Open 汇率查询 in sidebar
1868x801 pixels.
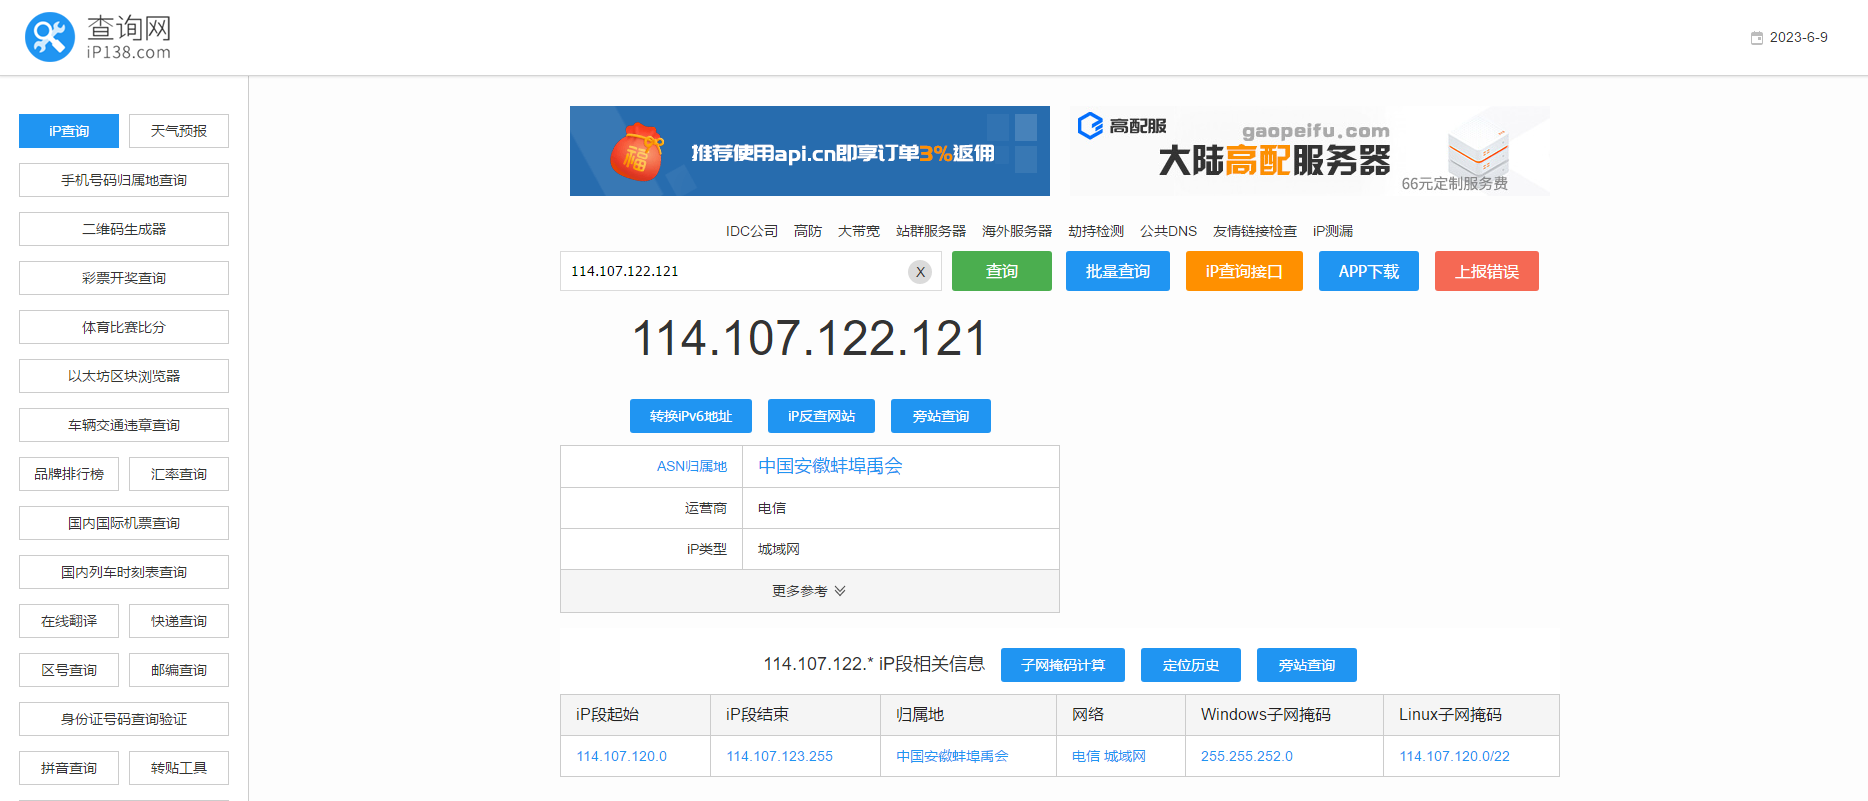point(179,474)
